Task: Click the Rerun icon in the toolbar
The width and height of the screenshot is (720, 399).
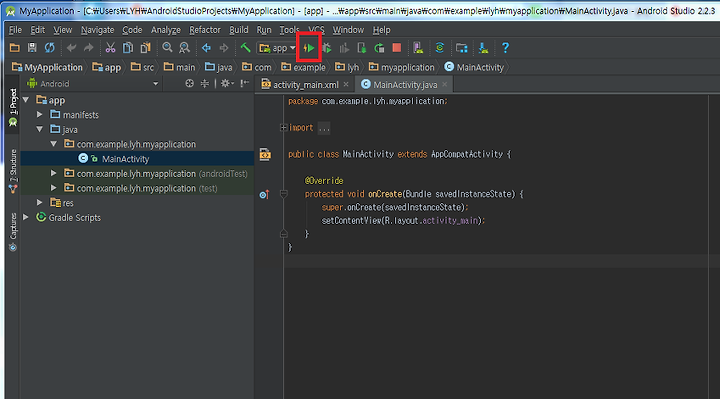Action: 379,48
